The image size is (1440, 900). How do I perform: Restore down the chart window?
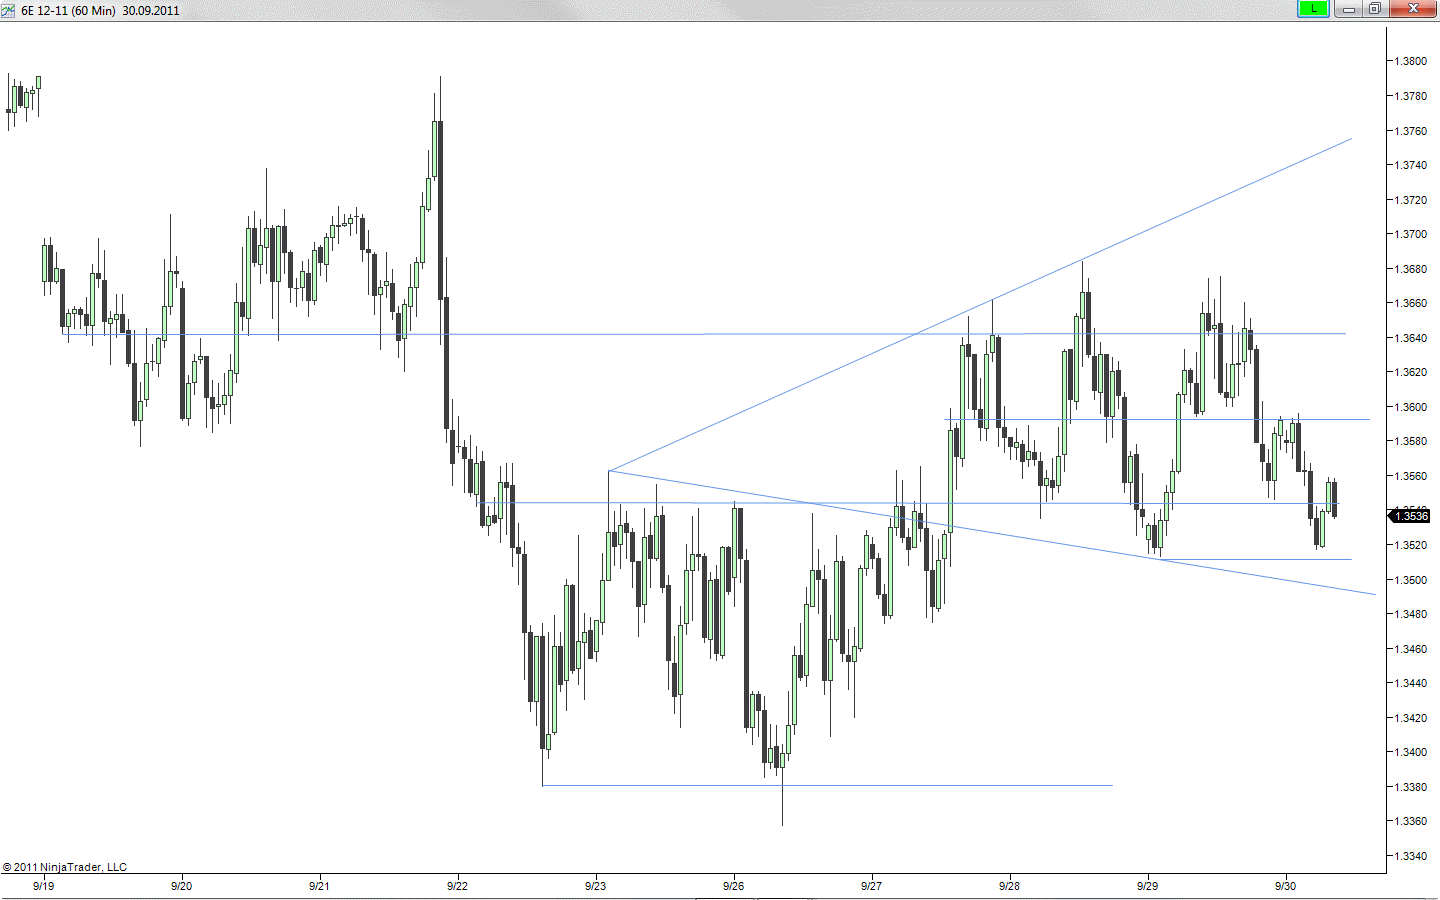(x=1375, y=9)
